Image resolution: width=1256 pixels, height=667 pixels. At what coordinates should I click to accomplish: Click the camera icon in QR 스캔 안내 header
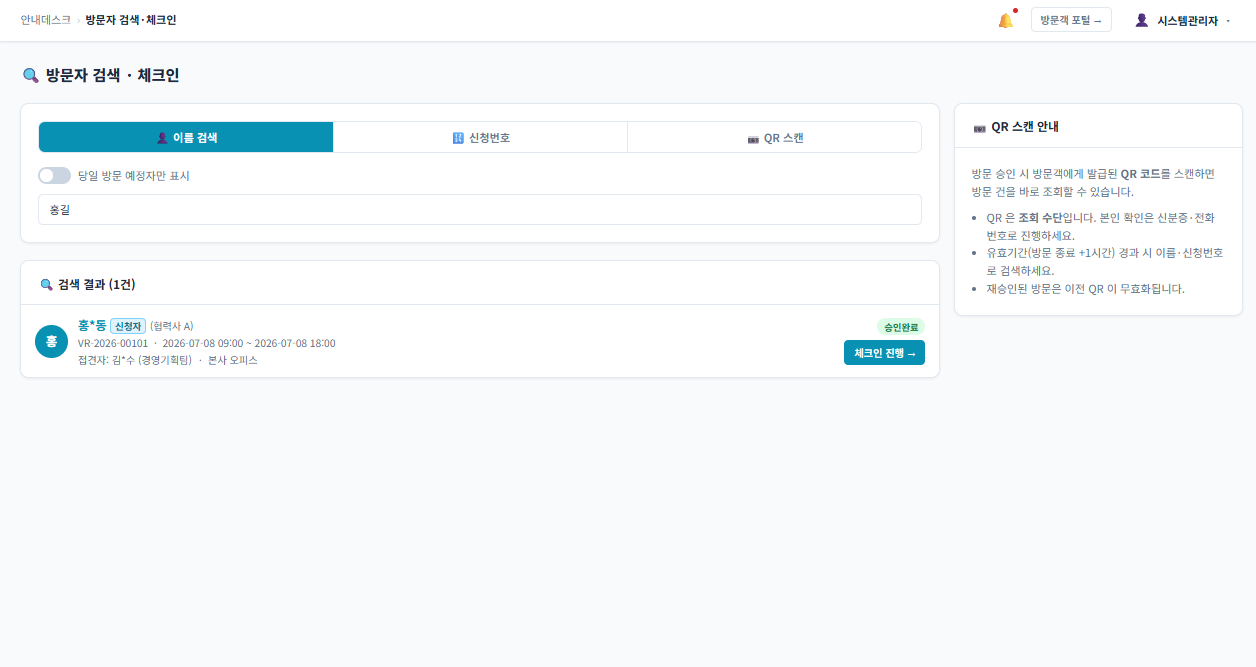click(979, 127)
